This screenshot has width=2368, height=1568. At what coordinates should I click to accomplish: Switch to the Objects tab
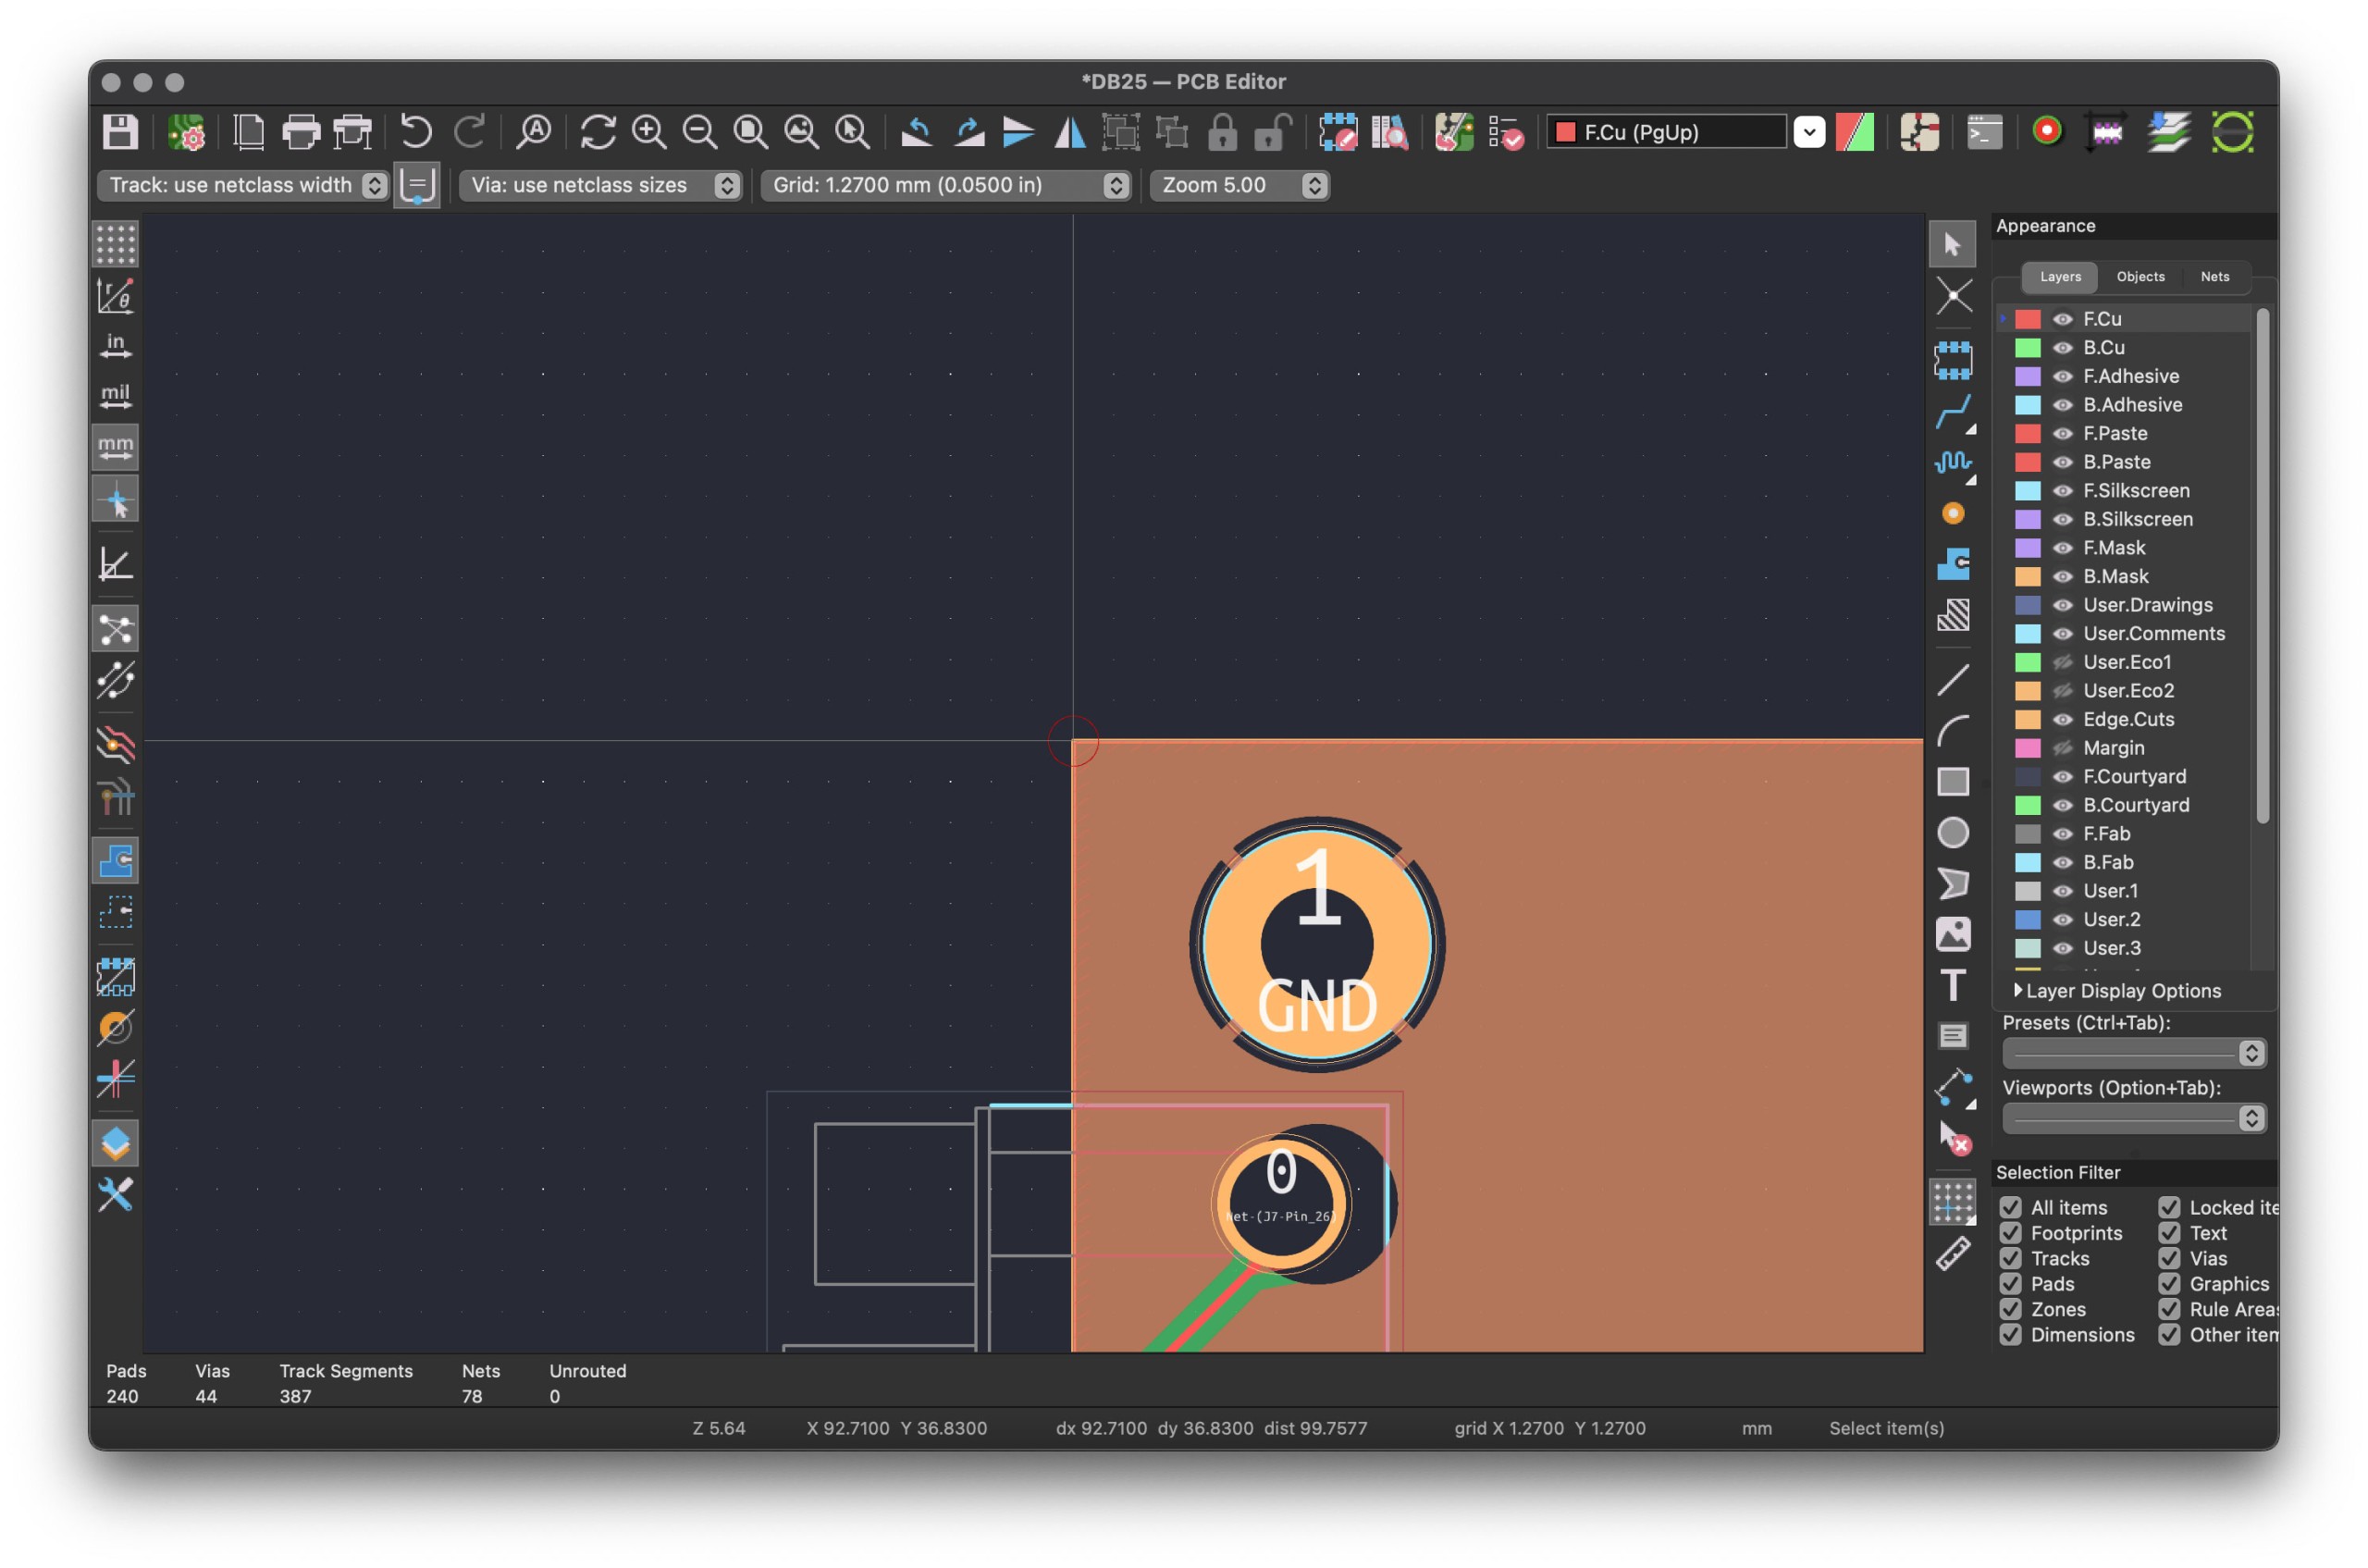point(2140,277)
